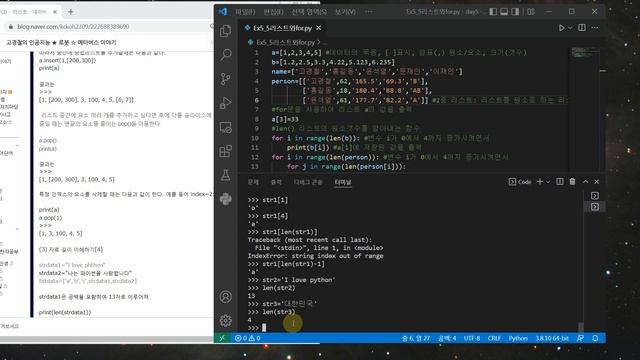Expand hidden title bar menus ellipsis
640x360 pixels.
point(369,12)
